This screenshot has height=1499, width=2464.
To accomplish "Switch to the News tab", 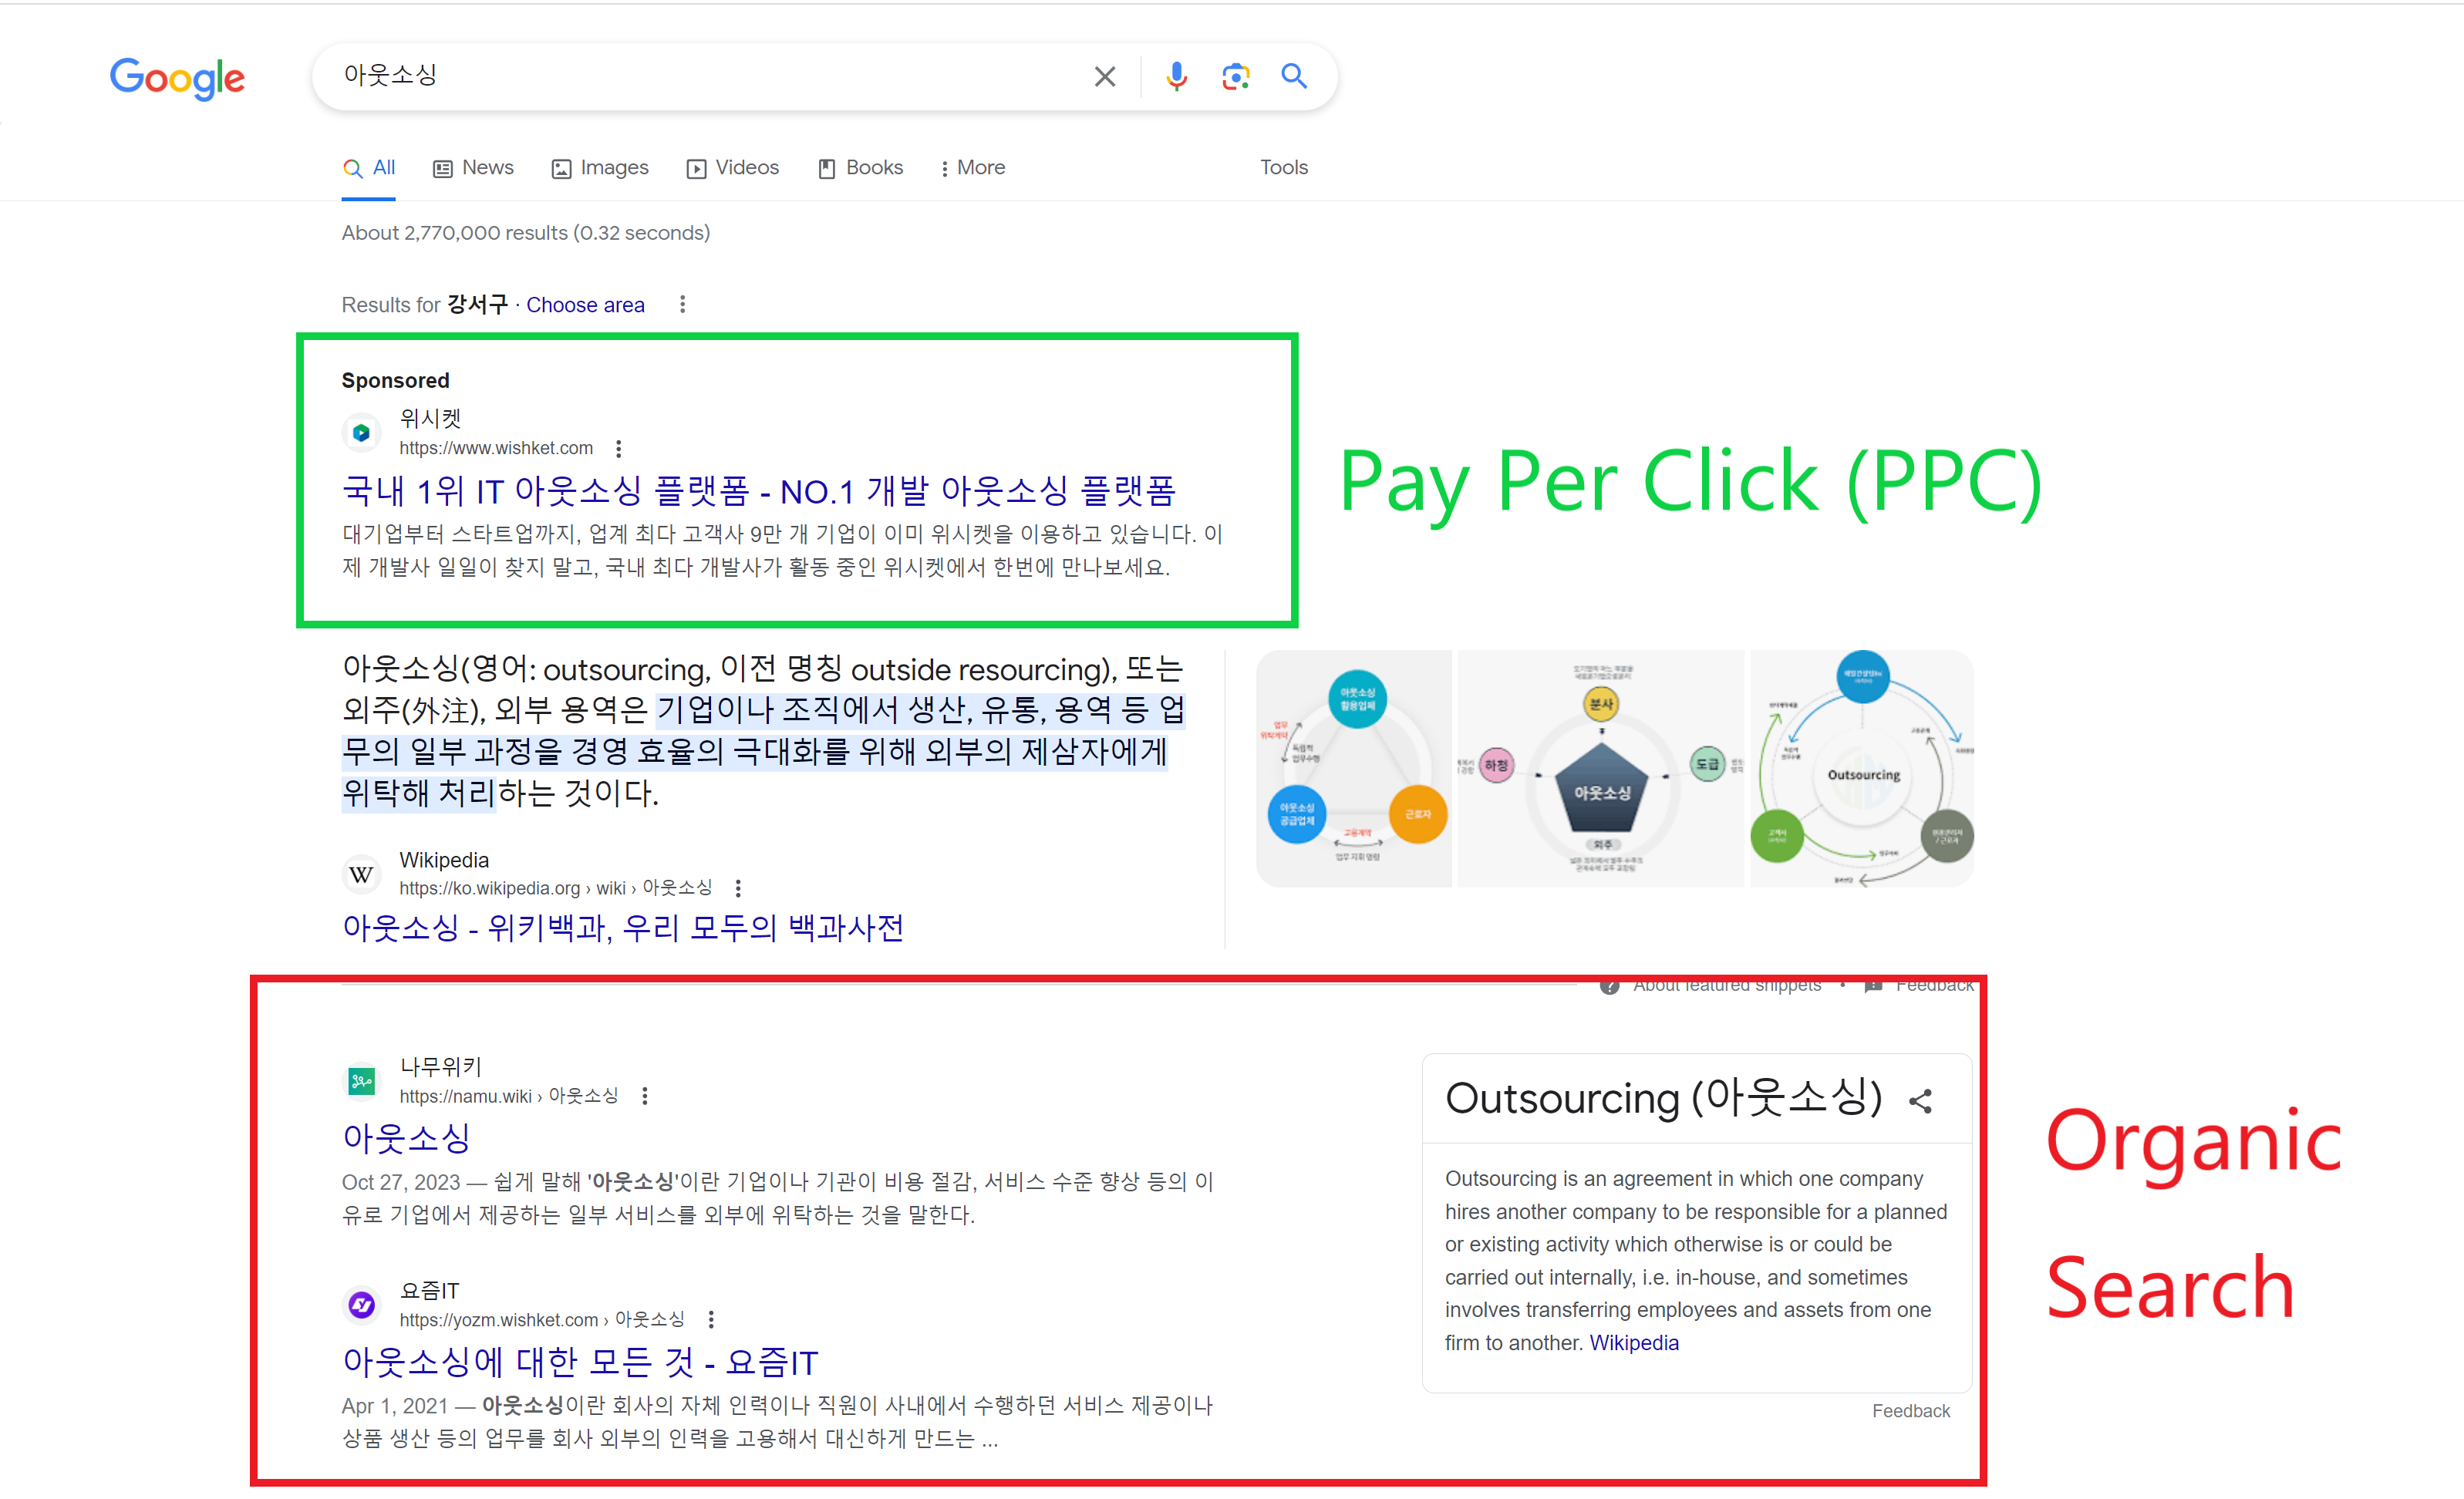I will 473,168.
